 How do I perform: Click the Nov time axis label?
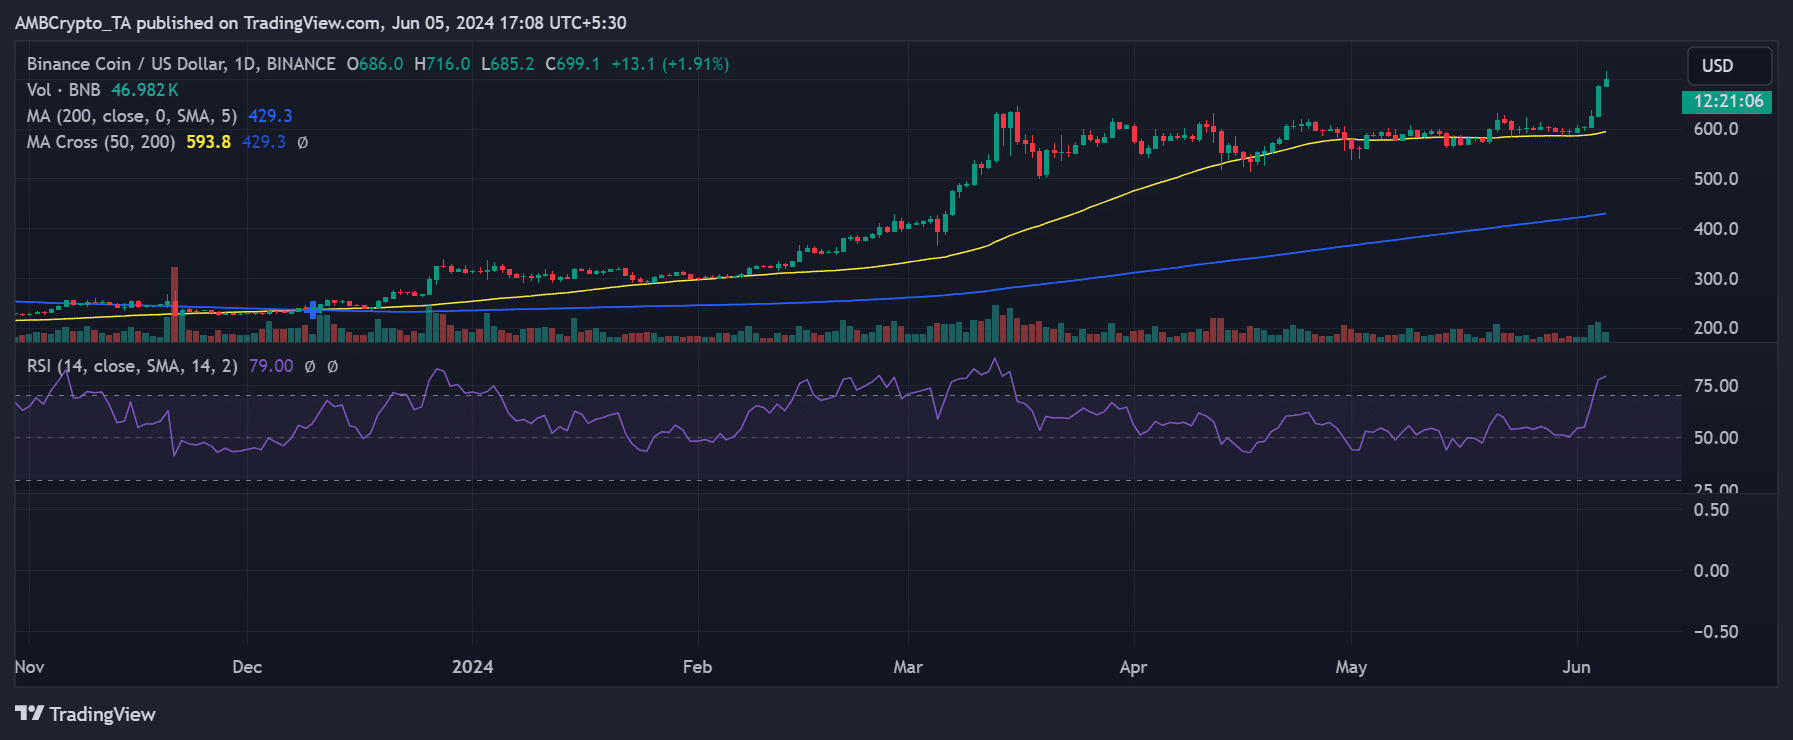30,667
